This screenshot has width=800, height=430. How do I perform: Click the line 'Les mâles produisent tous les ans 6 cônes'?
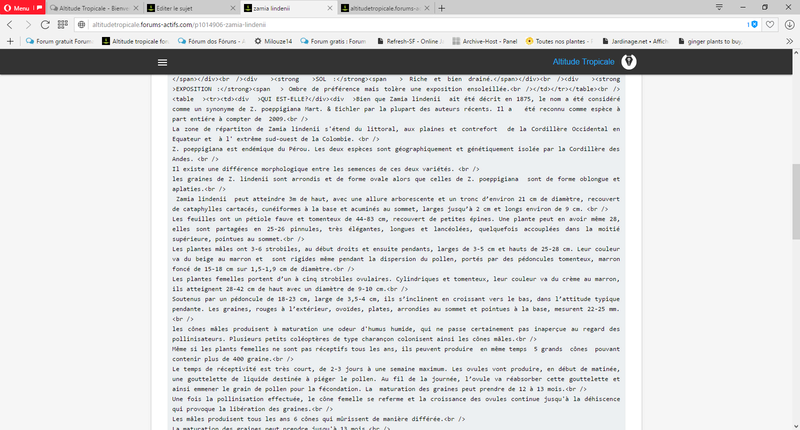coord(318,419)
